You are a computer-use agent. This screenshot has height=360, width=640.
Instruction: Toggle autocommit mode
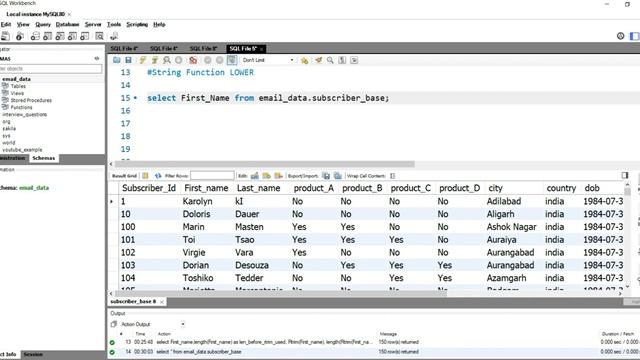pos(232,60)
